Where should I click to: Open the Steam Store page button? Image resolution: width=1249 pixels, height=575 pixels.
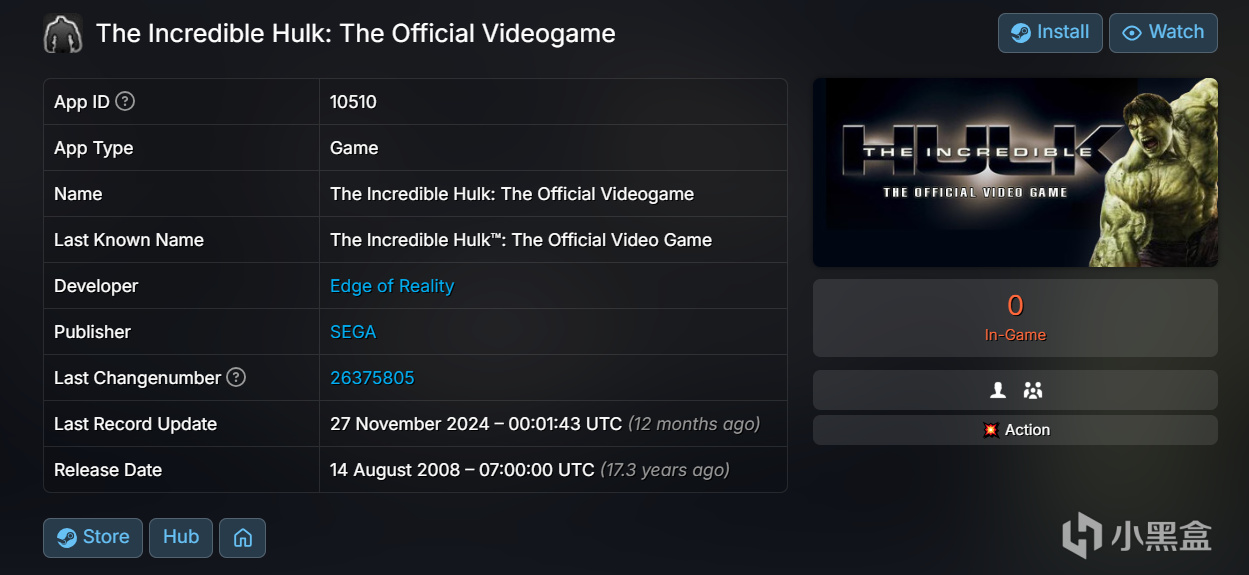point(93,537)
